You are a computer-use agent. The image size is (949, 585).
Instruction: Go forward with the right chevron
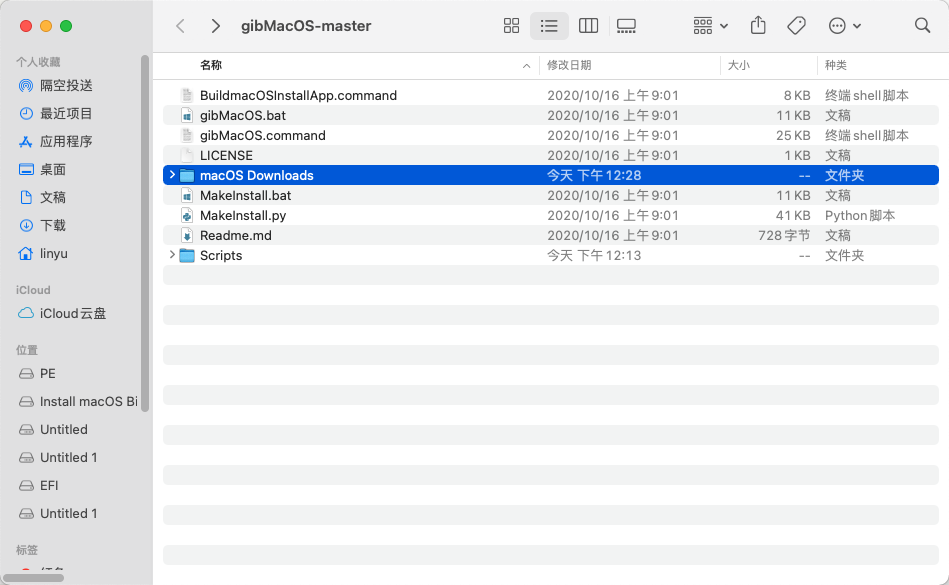215,26
